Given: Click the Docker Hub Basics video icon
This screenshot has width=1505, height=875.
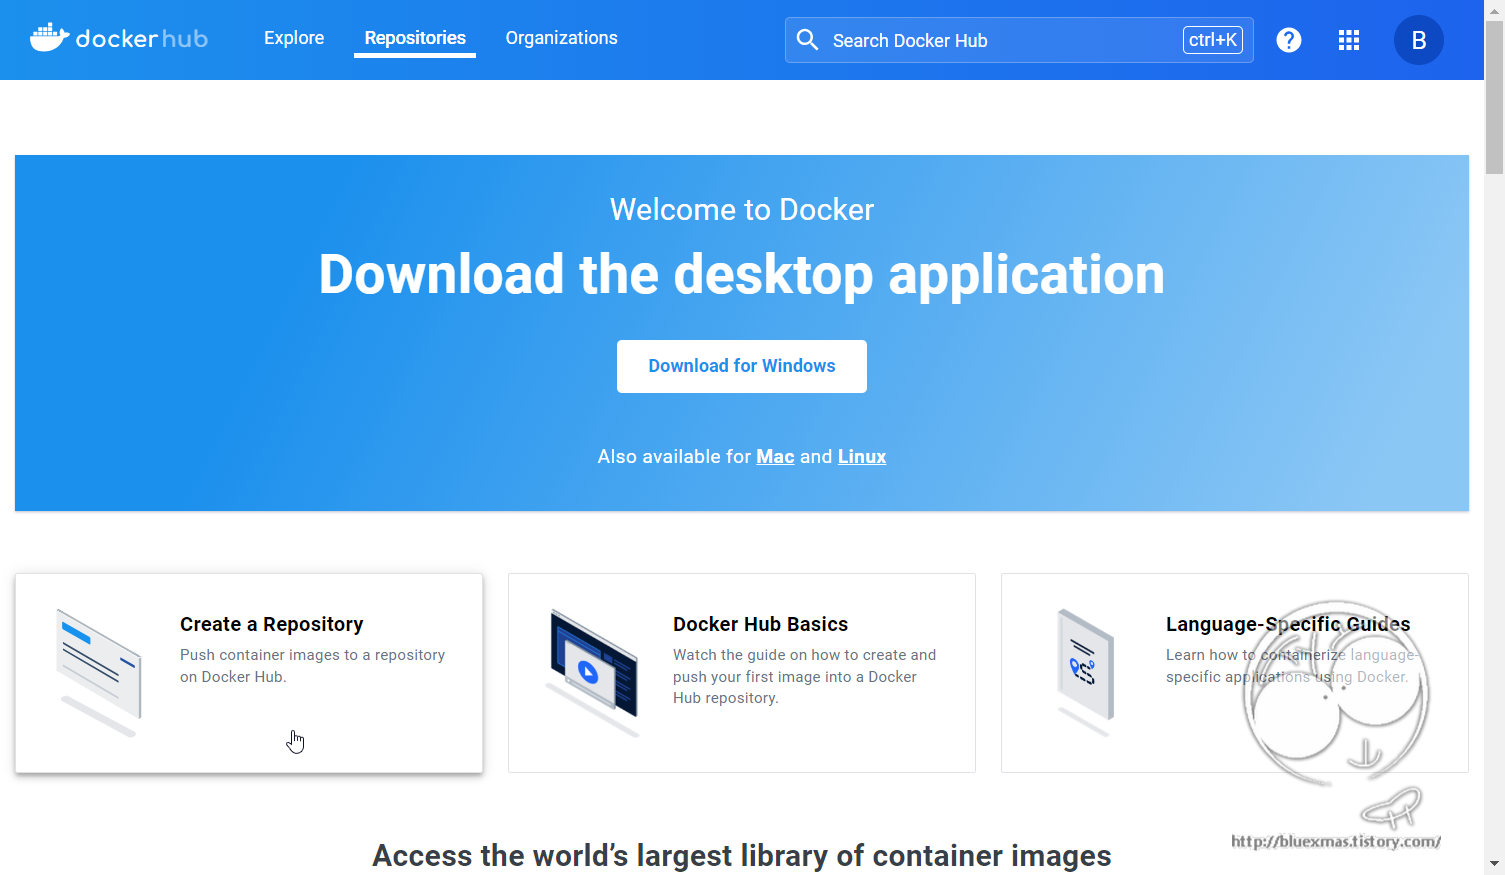Looking at the screenshot, I should [592, 672].
